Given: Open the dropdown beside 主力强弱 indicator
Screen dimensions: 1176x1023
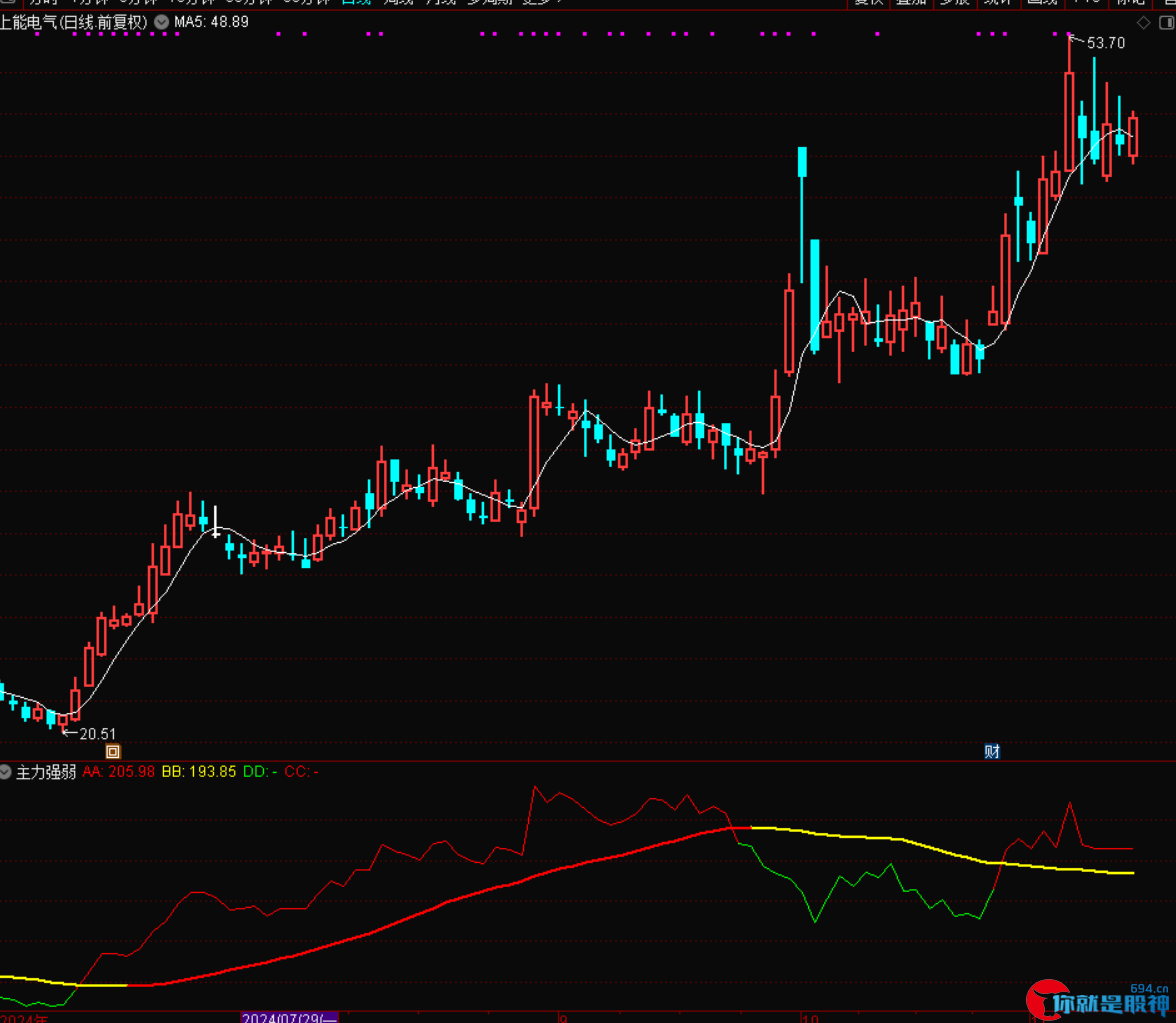Looking at the screenshot, I should click(x=5, y=772).
